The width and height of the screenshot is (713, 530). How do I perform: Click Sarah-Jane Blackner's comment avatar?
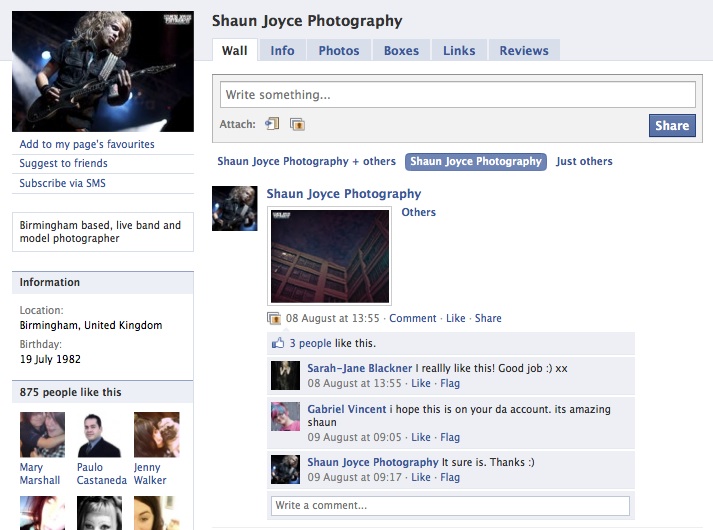tap(286, 375)
